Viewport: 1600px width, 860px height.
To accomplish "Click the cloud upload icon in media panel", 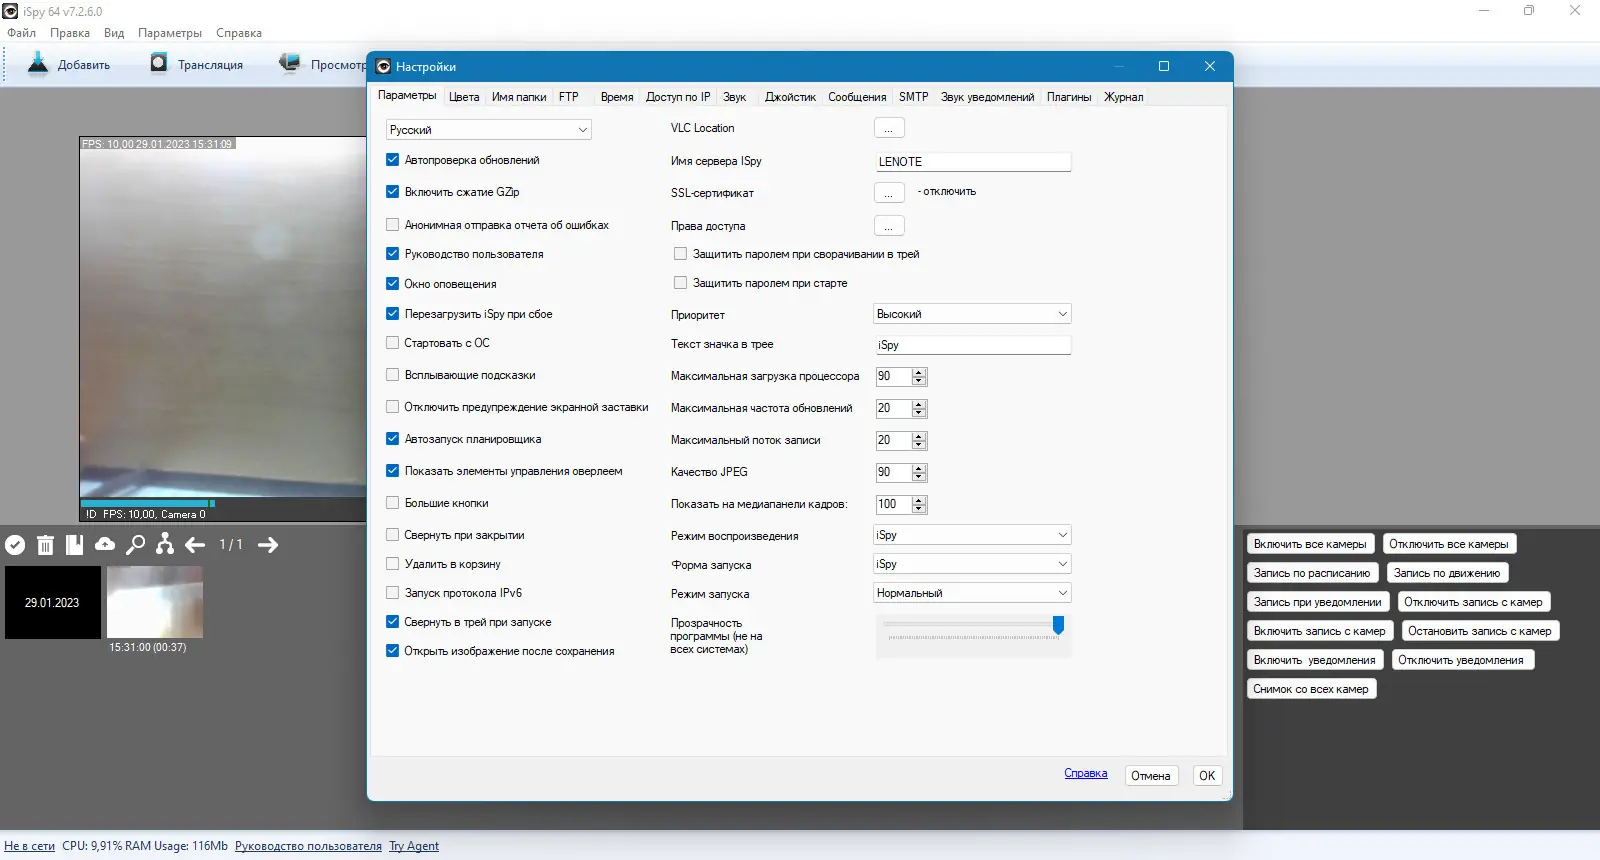I will (x=105, y=545).
